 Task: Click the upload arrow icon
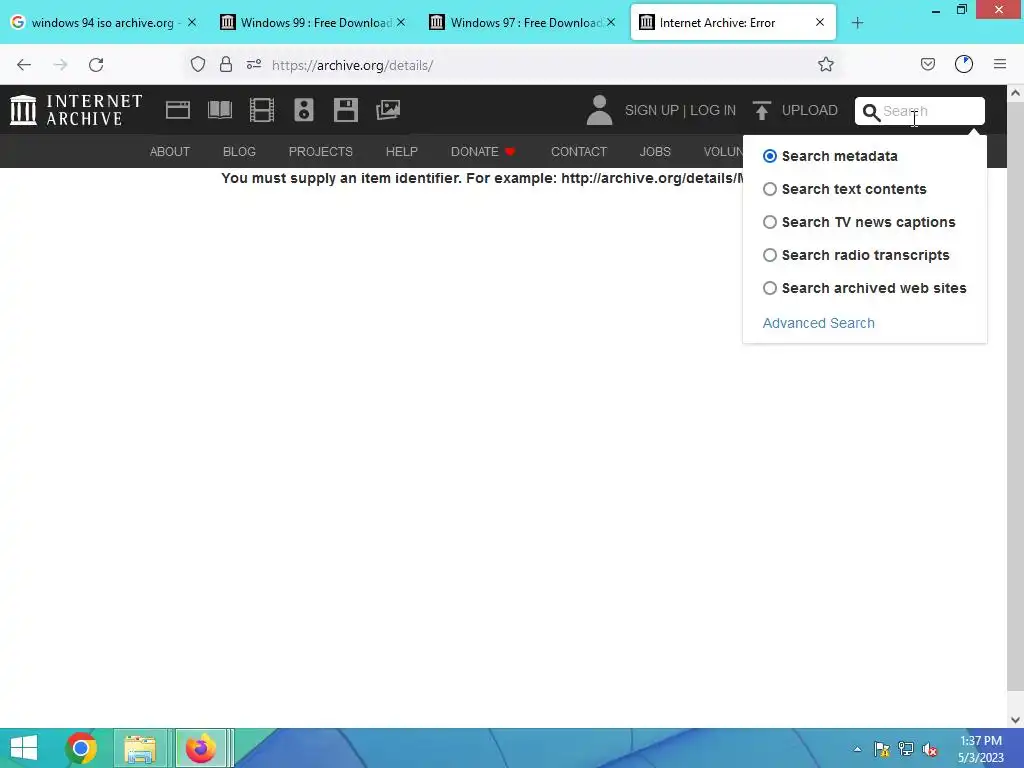pyautogui.click(x=761, y=110)
